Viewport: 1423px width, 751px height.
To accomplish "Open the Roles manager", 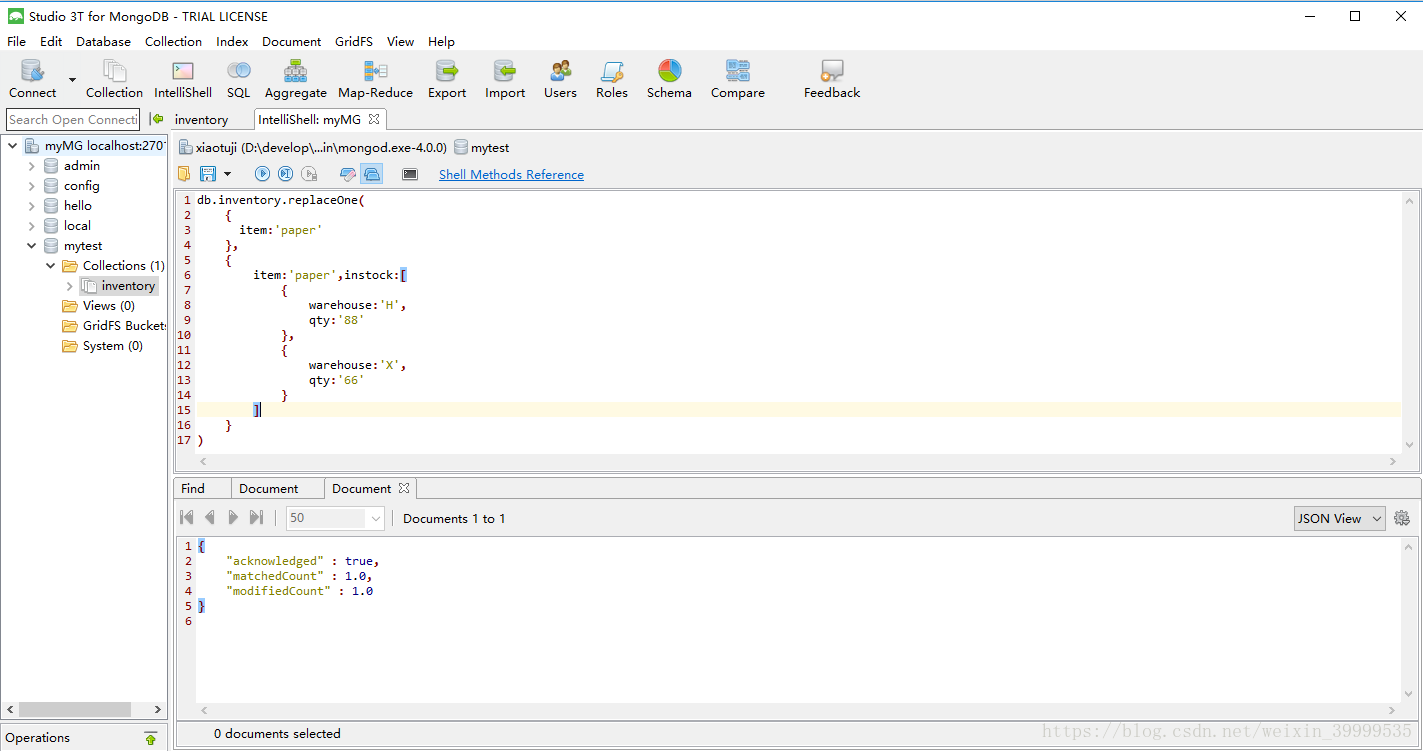I will tap(612, 79).
